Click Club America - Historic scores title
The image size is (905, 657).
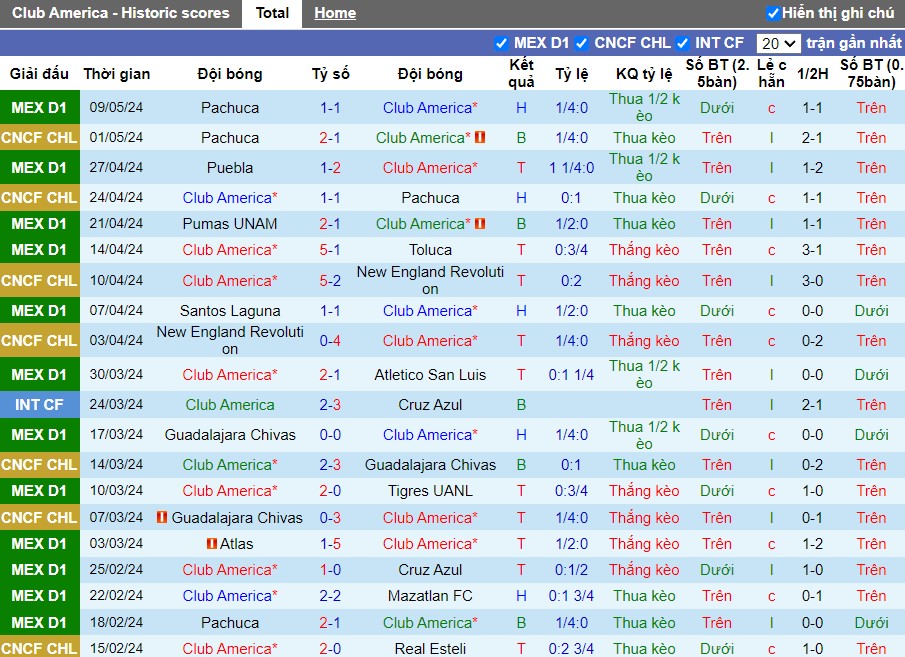(x=121, y=13)
